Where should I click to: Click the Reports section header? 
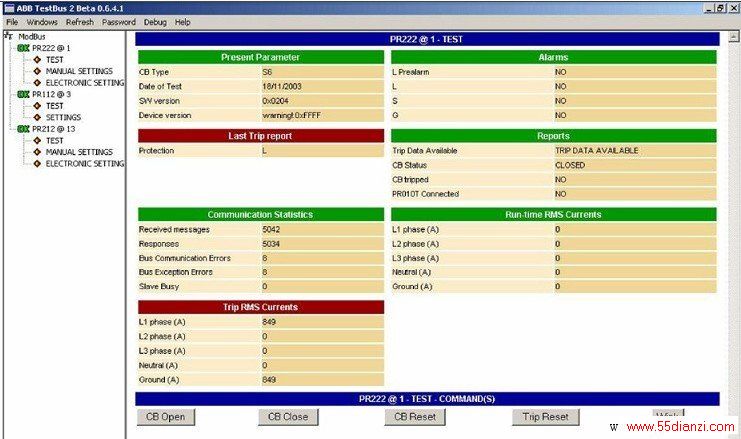(553, 136)
